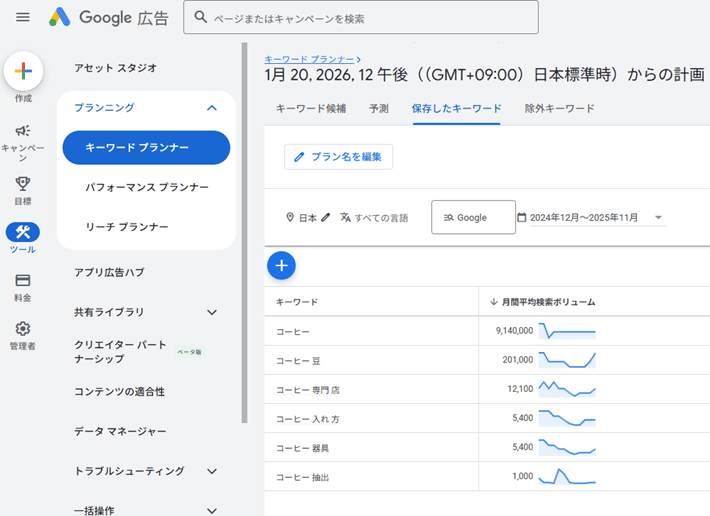Viewport: 710px width, 516px height.
Task: Open データ マネージャー
Action: tap(120, 431)
